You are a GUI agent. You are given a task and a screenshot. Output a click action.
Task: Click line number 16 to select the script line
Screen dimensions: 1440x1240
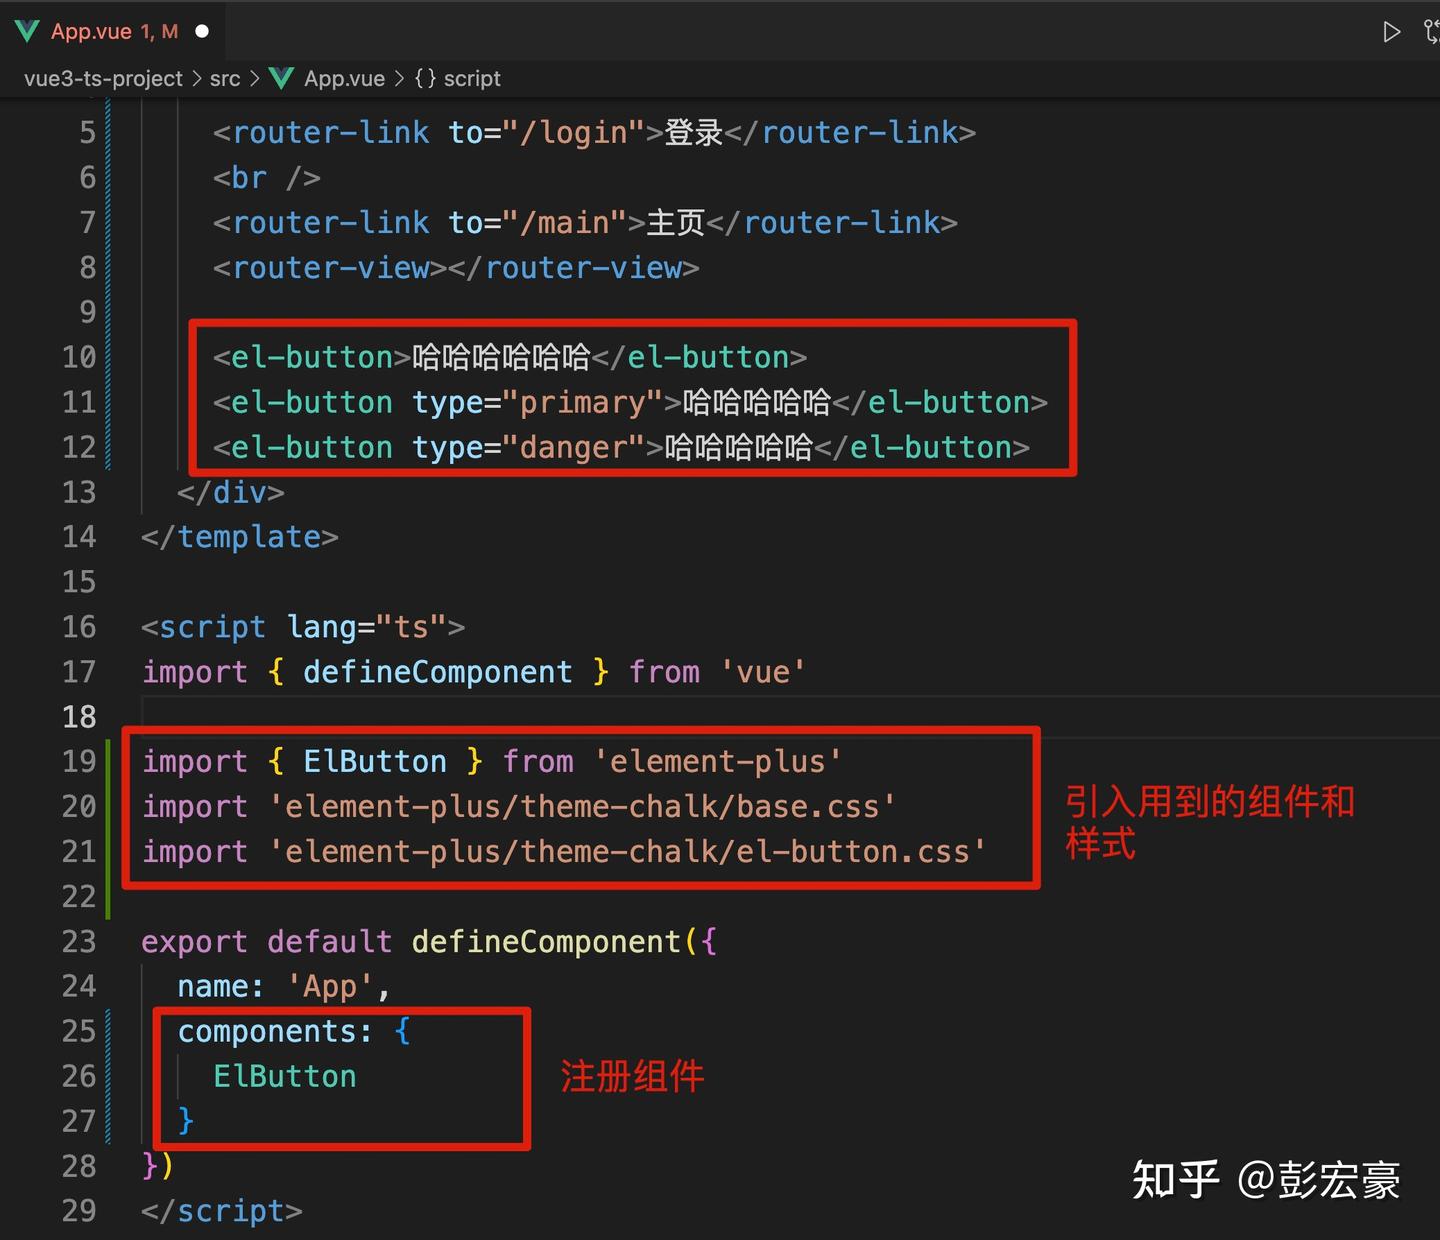coord(79,627)
